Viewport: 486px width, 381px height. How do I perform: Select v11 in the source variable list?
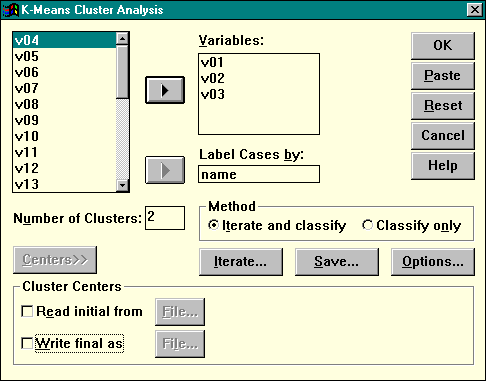pos(64,152)
